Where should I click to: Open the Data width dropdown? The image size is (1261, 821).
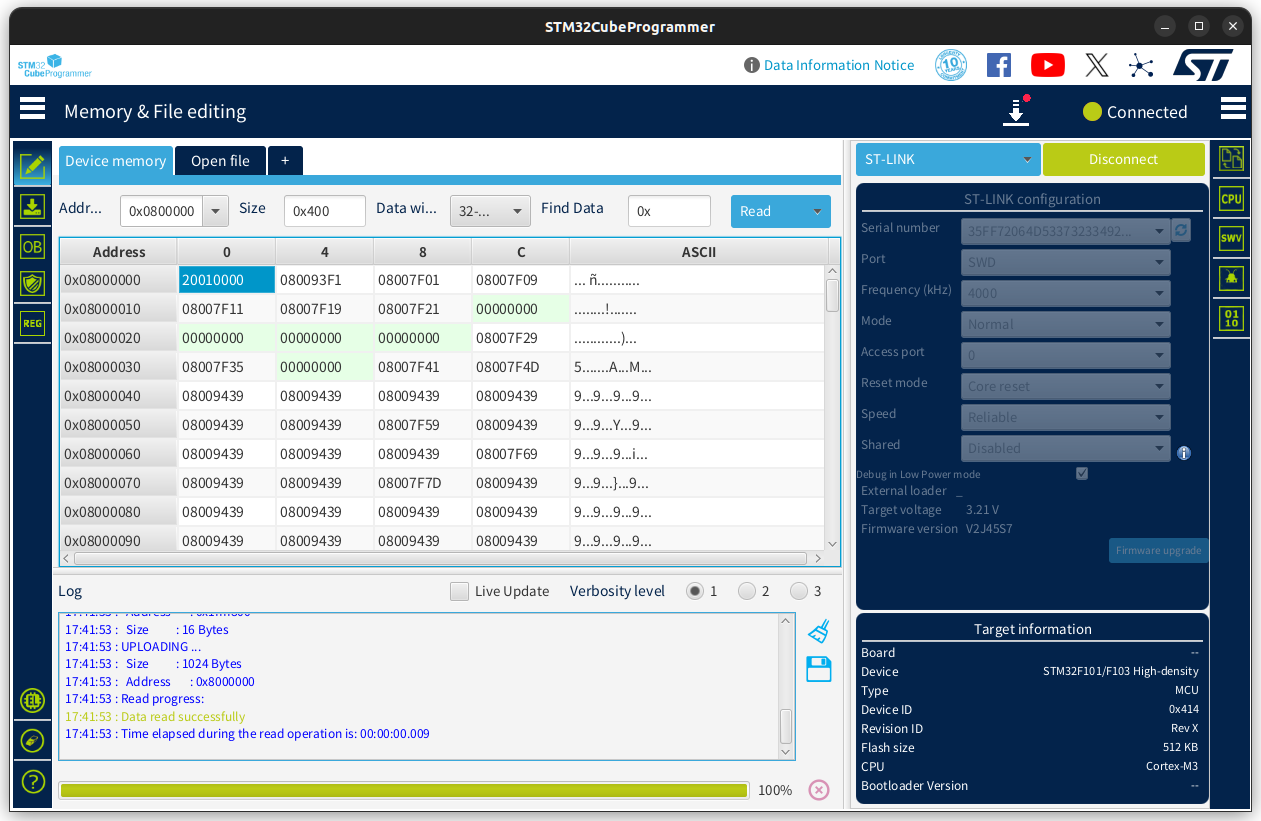(x=490, y=211)
